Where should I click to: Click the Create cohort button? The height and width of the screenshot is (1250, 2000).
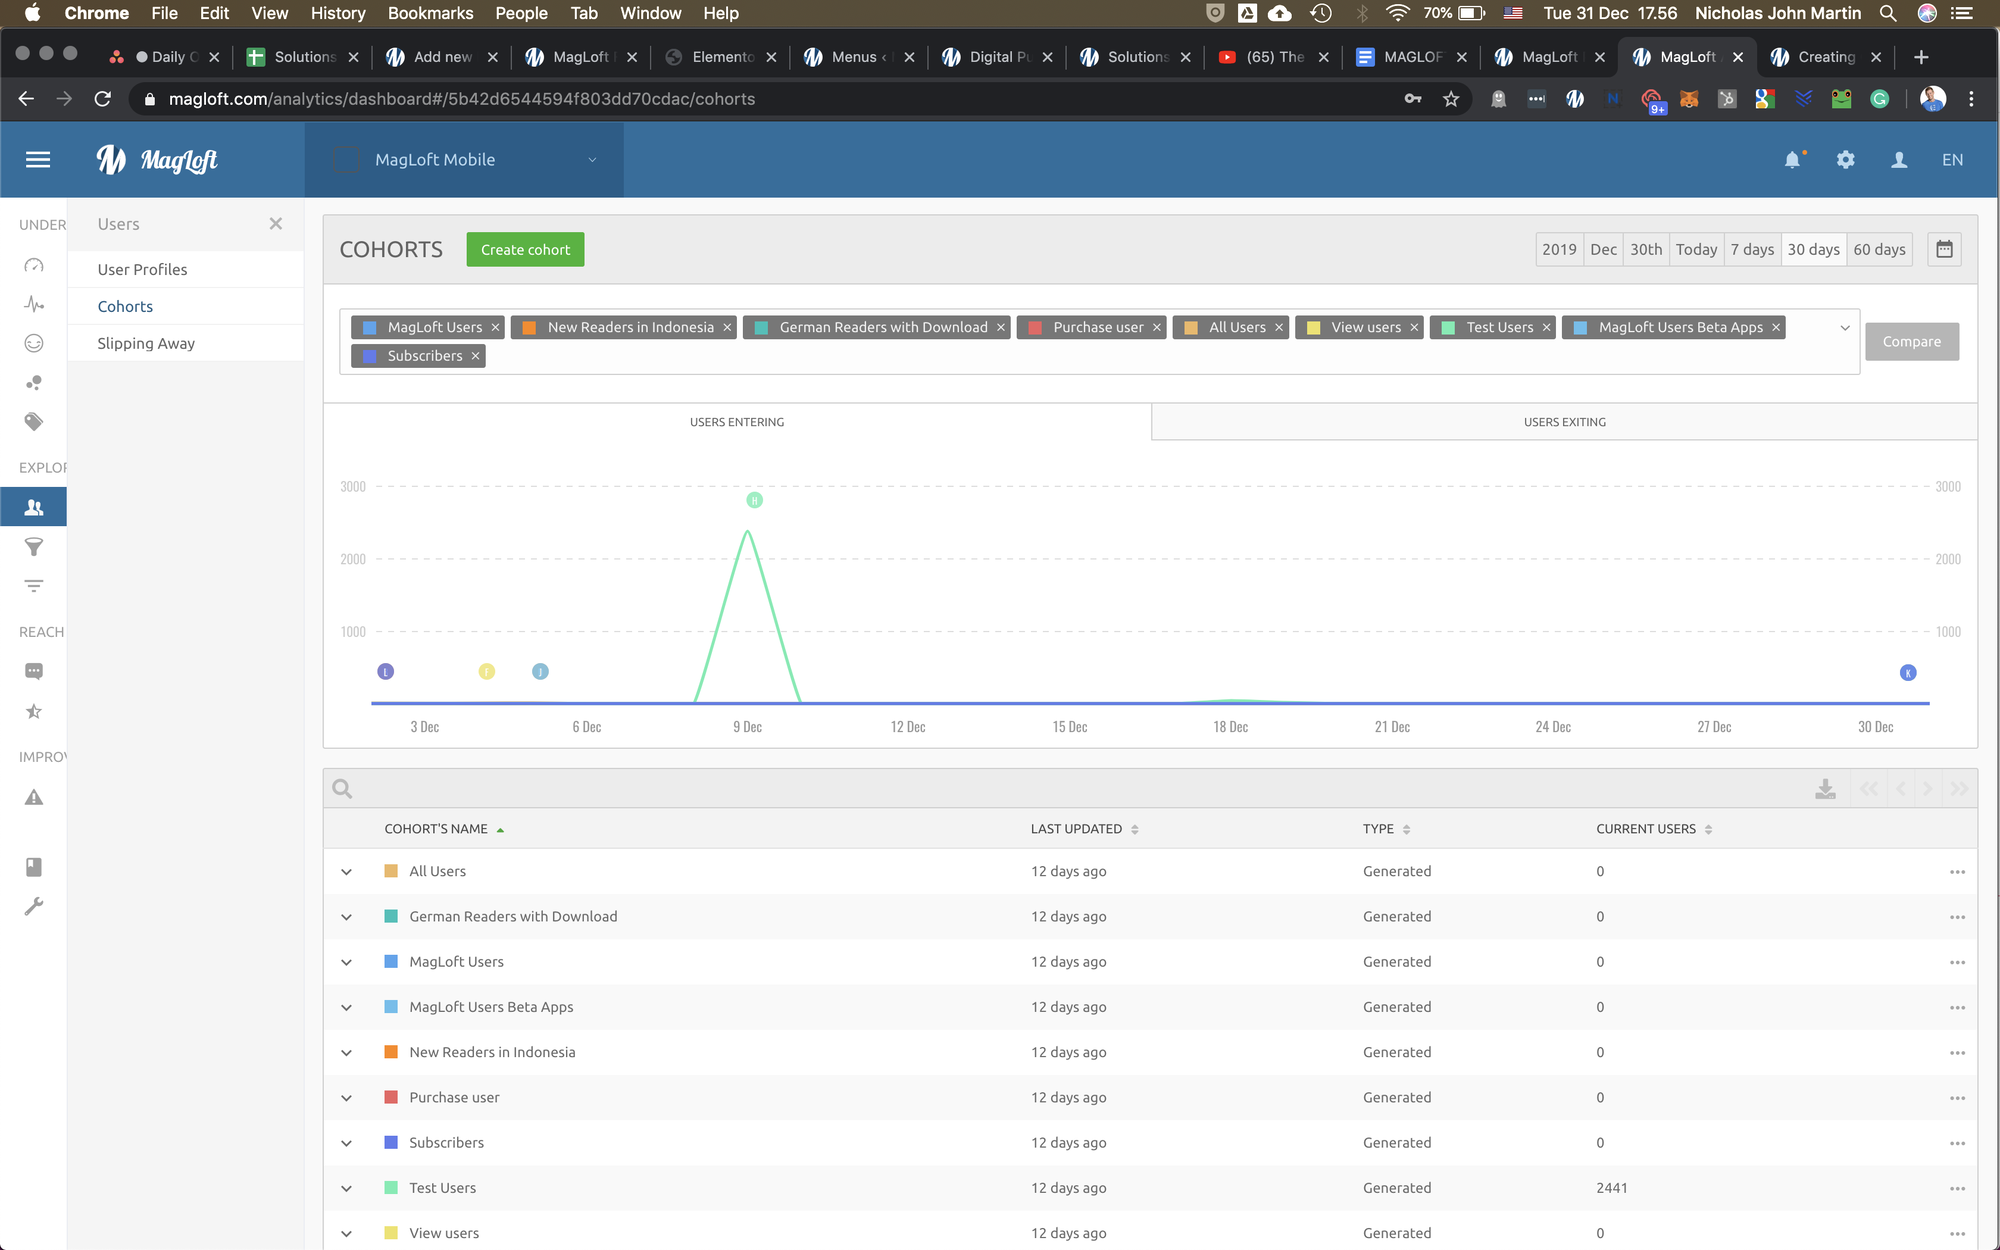pyautogui.click(x=525, y=249)
